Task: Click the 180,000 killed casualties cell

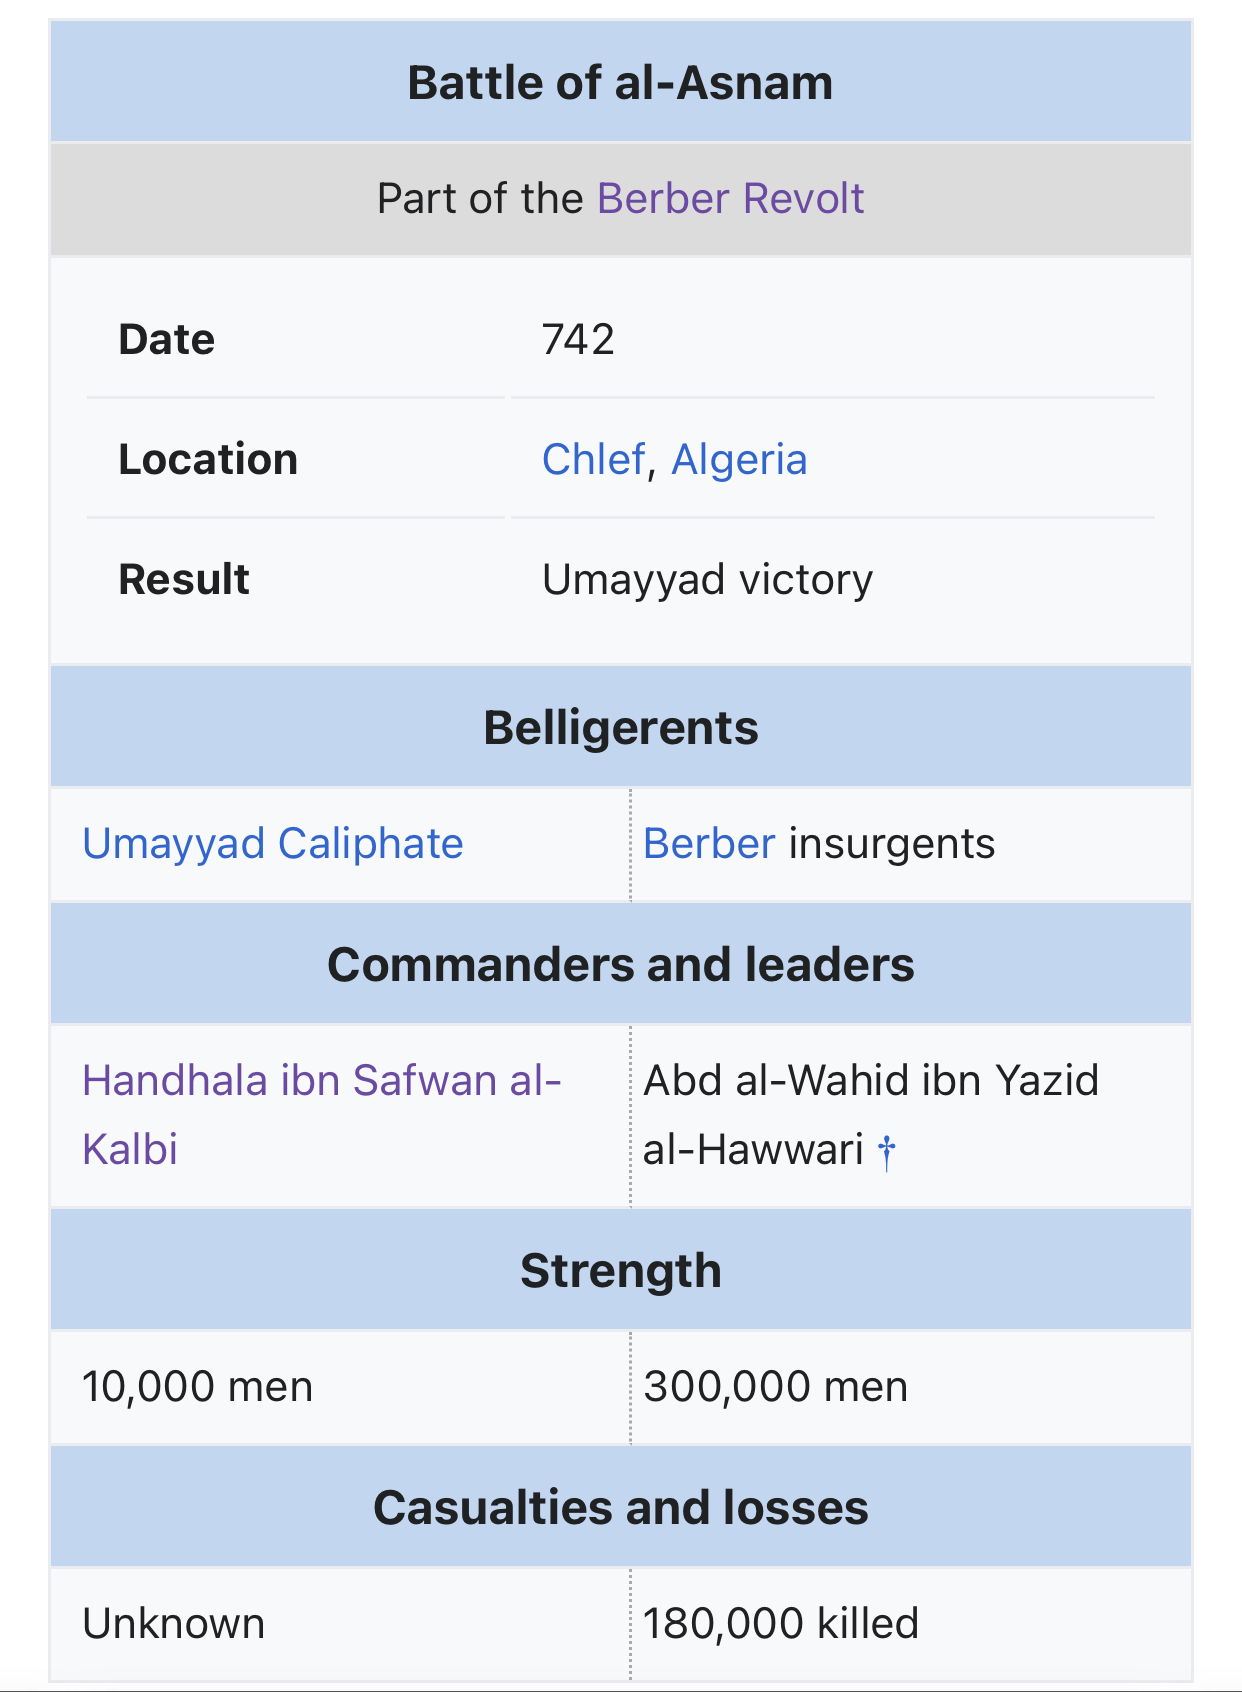Action: [x=911, y=1624]
